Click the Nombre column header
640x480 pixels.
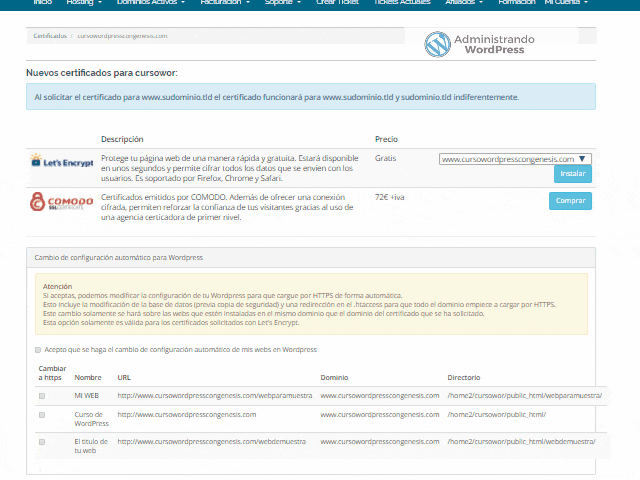(x=88, y=378)
